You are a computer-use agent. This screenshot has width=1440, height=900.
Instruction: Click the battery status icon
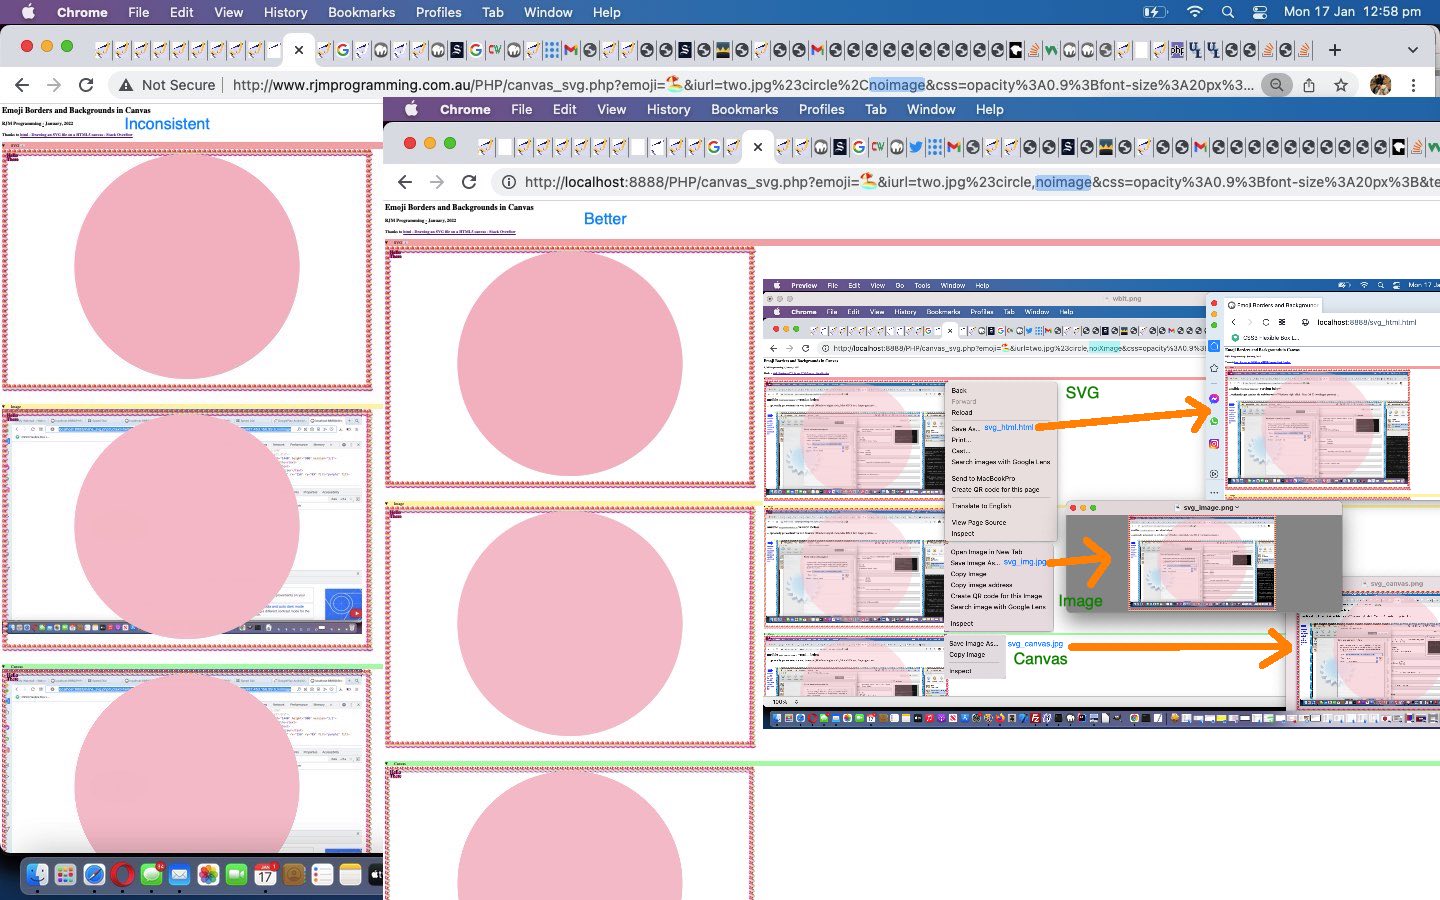(1155, 12)
